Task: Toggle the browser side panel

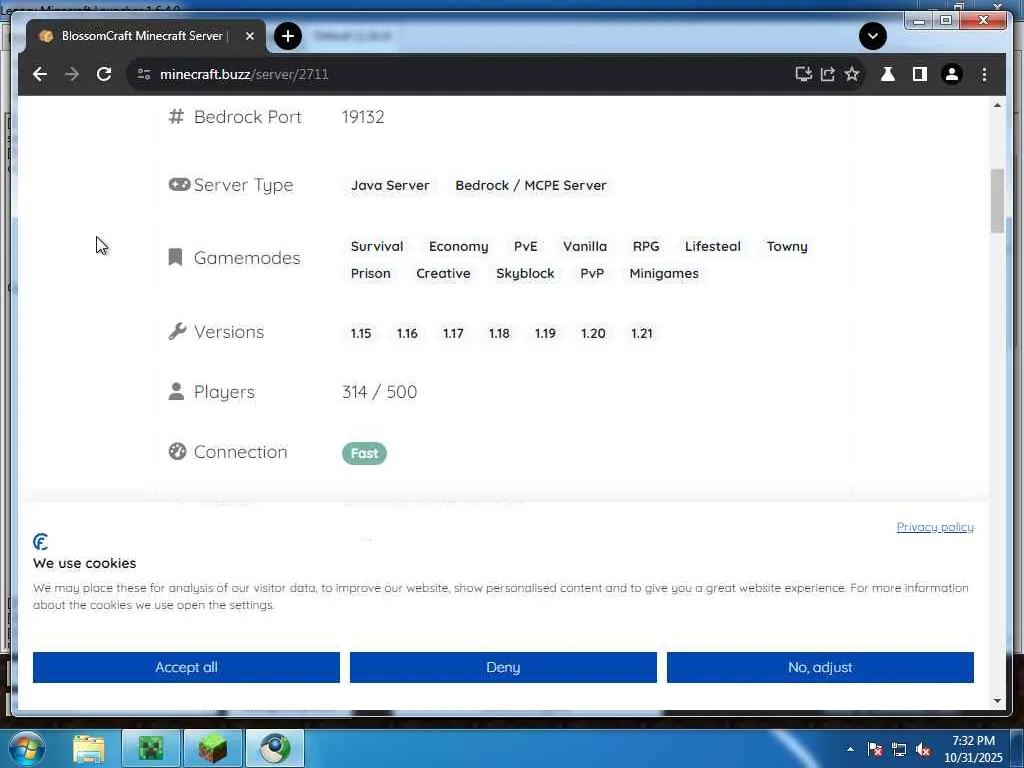Action: click(x=920, y=74)
